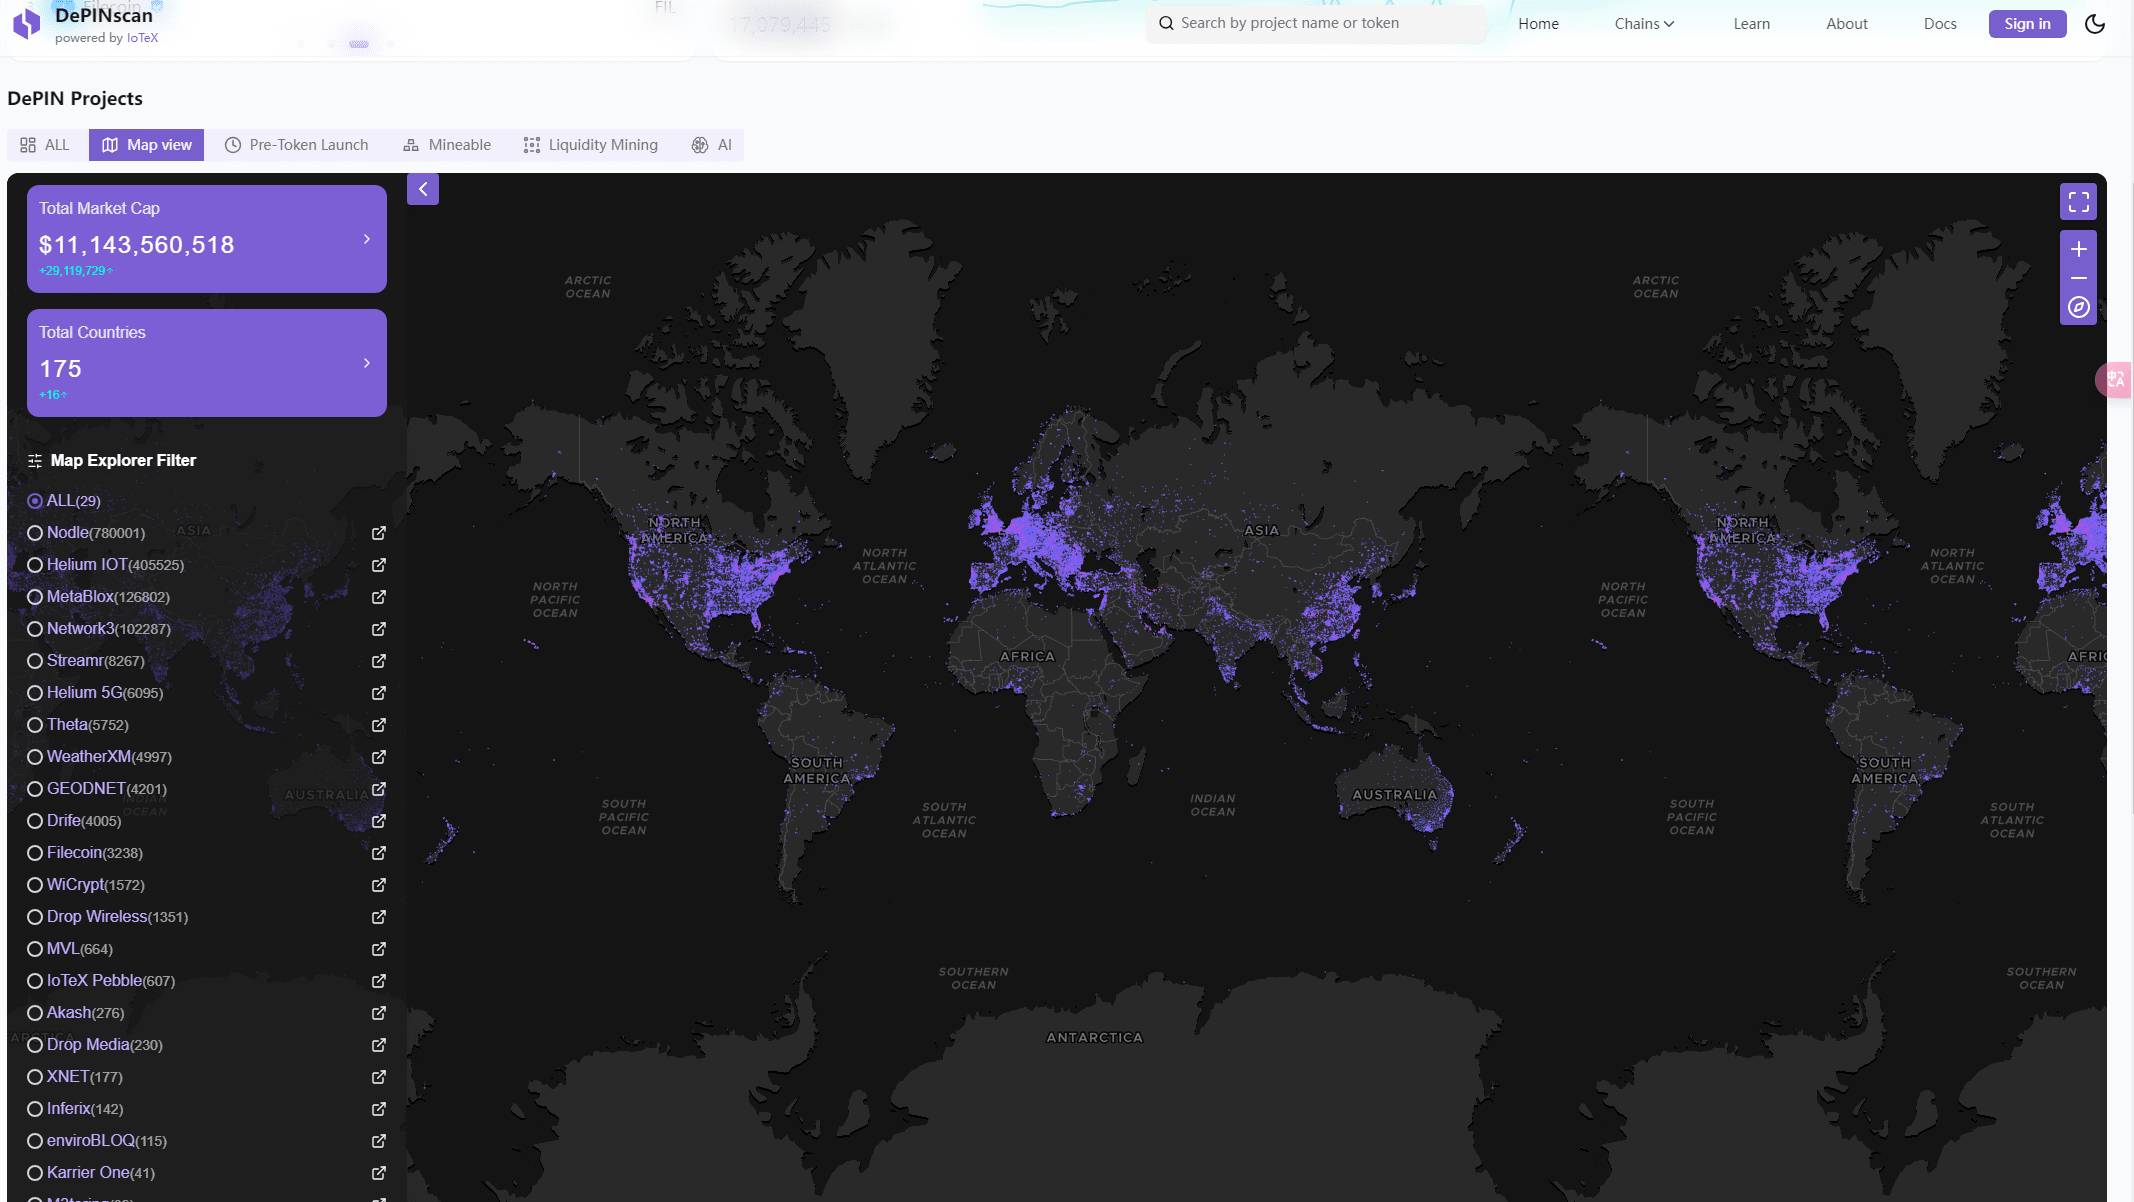This screenshot has height=1202, width=2134.
Task: Open Akash external link icon
Action: pos(379,1013)
